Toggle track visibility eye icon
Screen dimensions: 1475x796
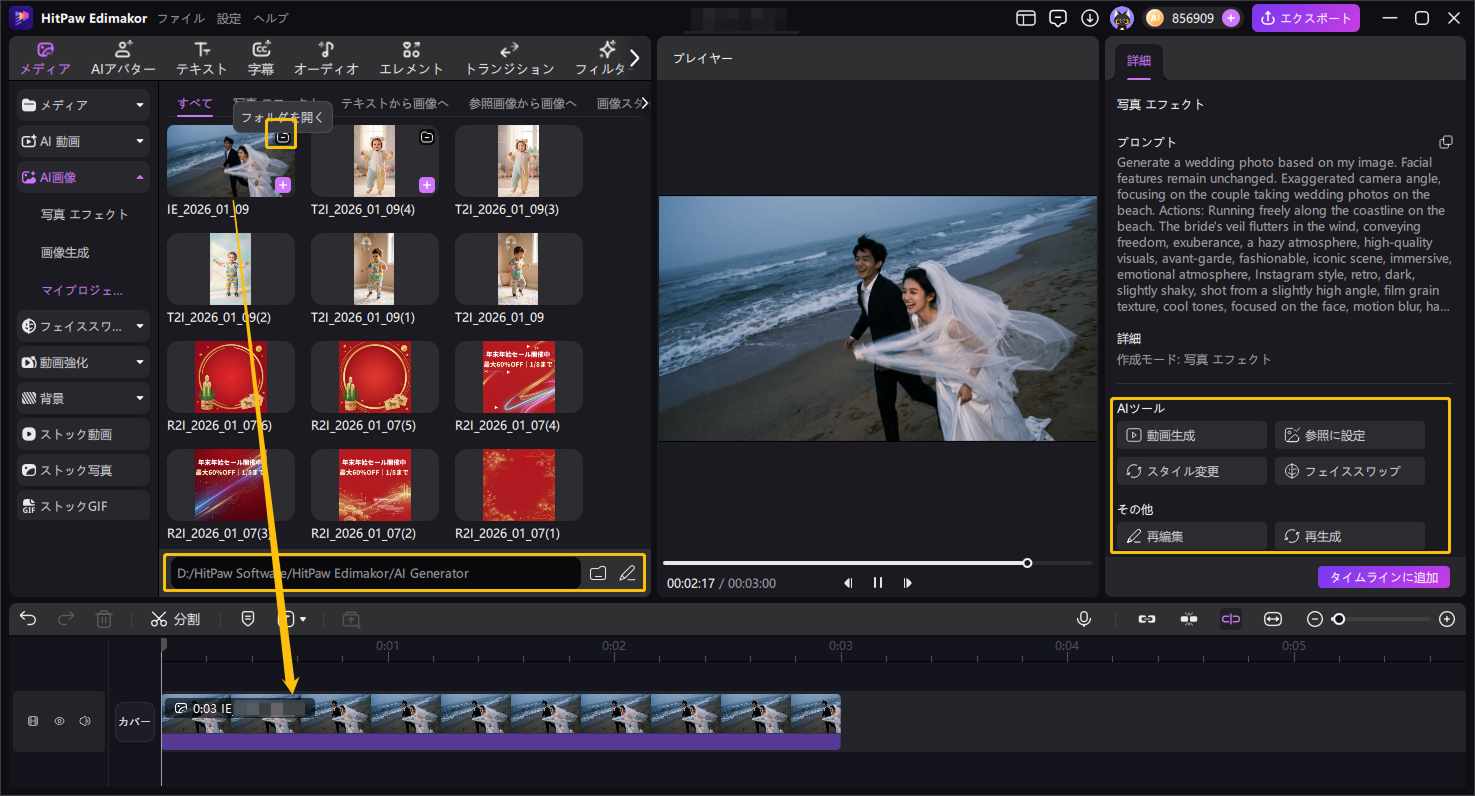click(59, 721)
